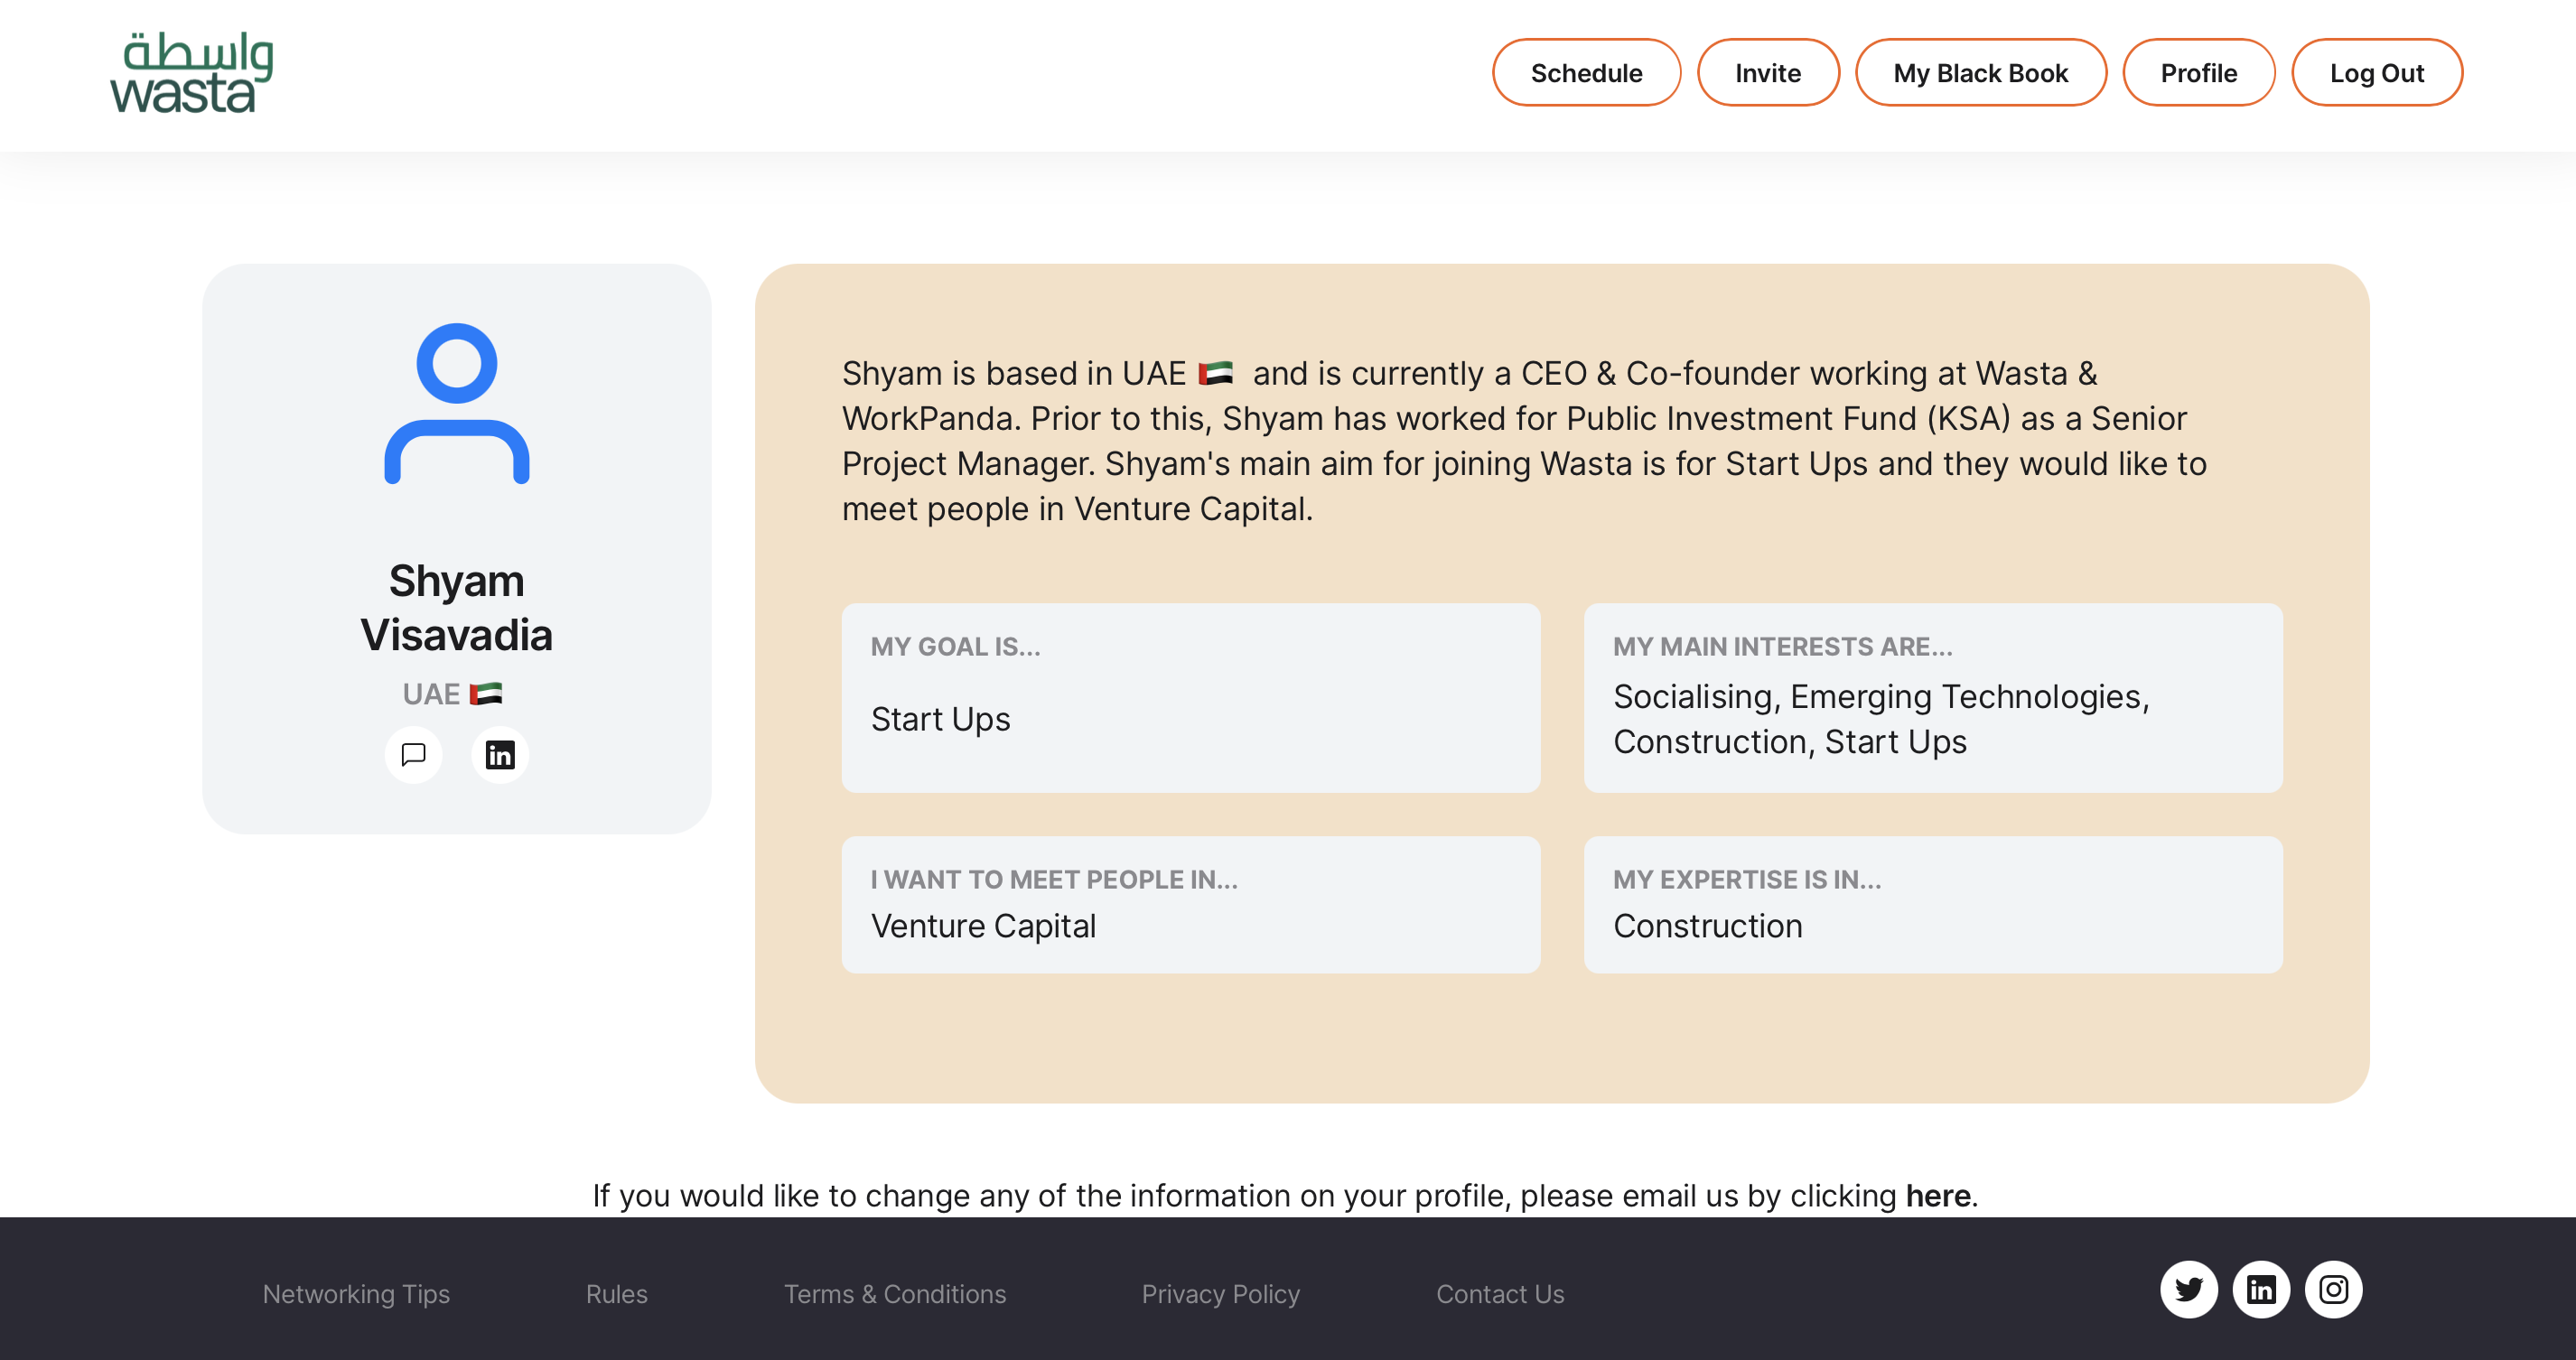Viewport: 2576px width, 1360px height.
Task: Open Terms & Conditions link
Action: pyautogui.click(x=894, y=1294)
